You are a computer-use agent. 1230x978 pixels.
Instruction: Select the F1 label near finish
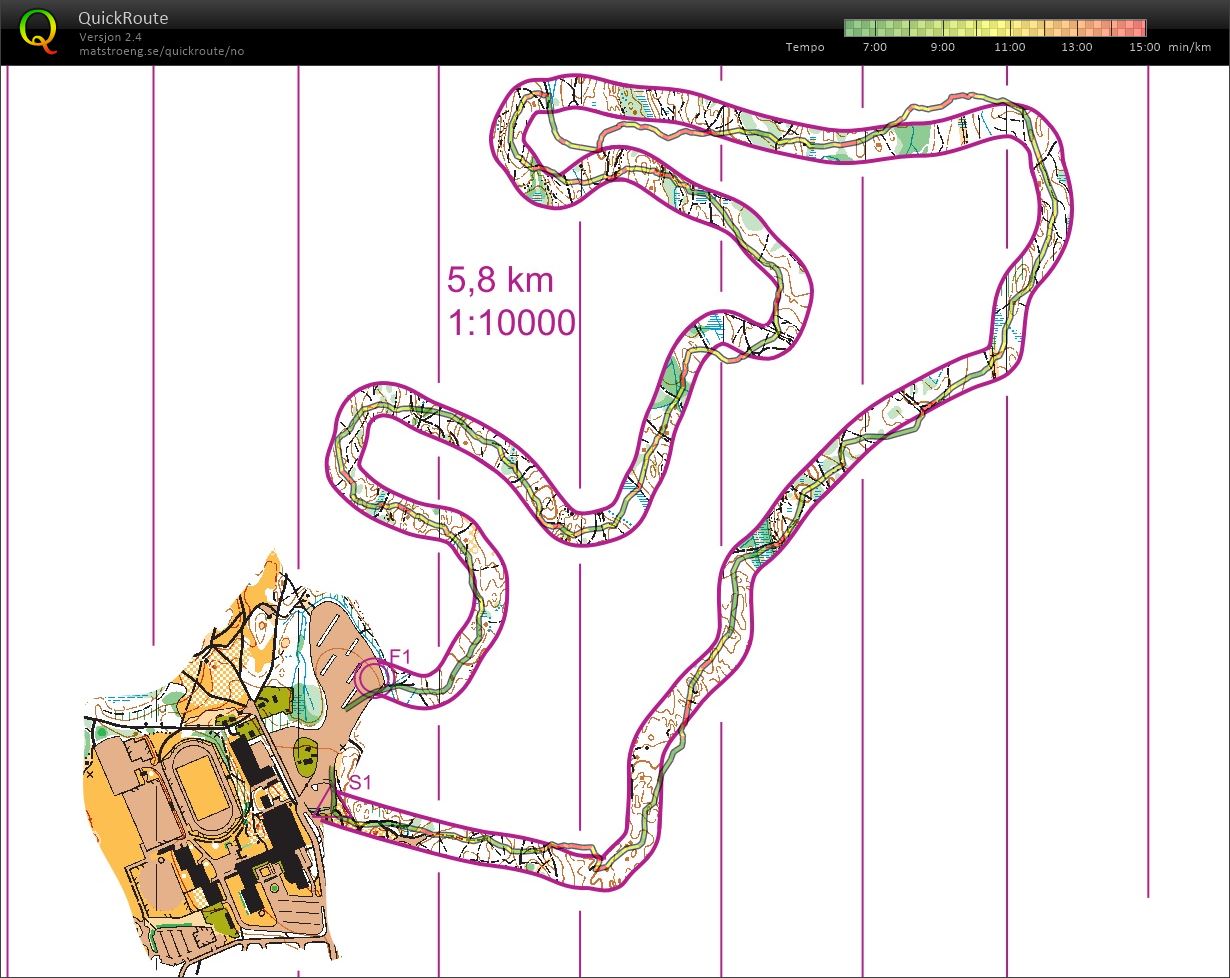[x=400, y=656]
